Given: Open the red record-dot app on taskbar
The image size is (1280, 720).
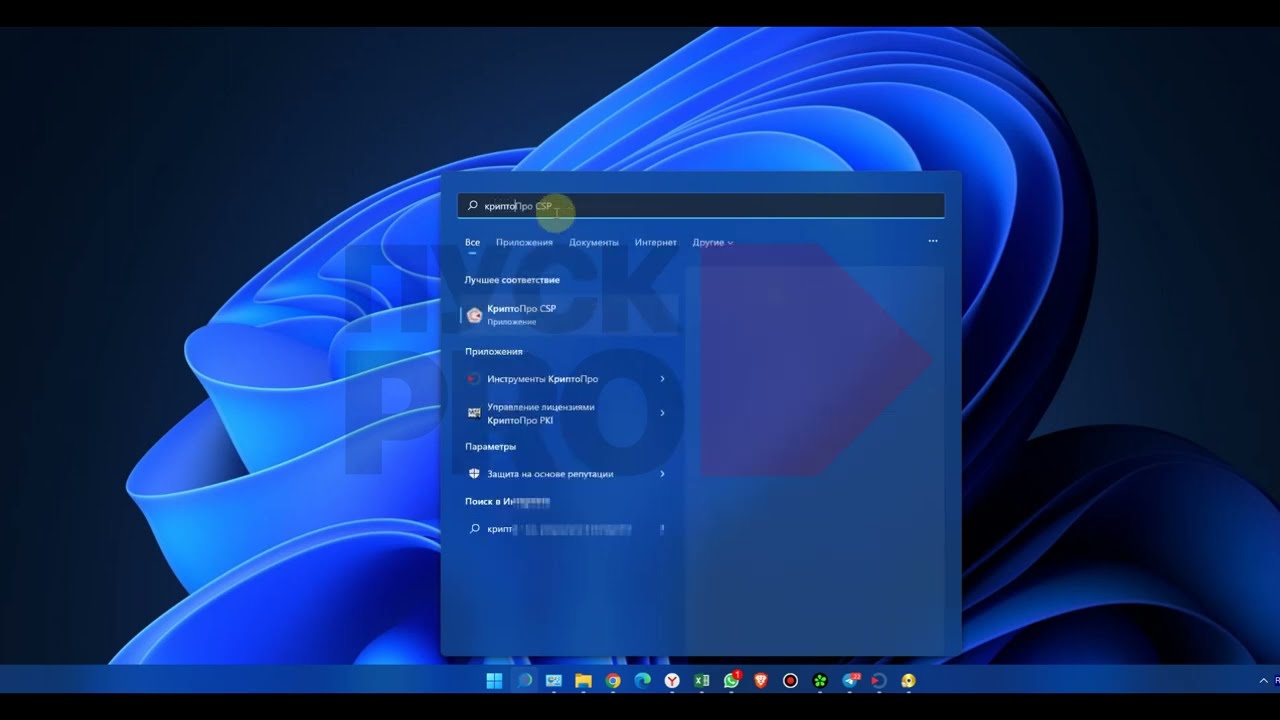Looking at the screenshot, I should coord(790,681).
